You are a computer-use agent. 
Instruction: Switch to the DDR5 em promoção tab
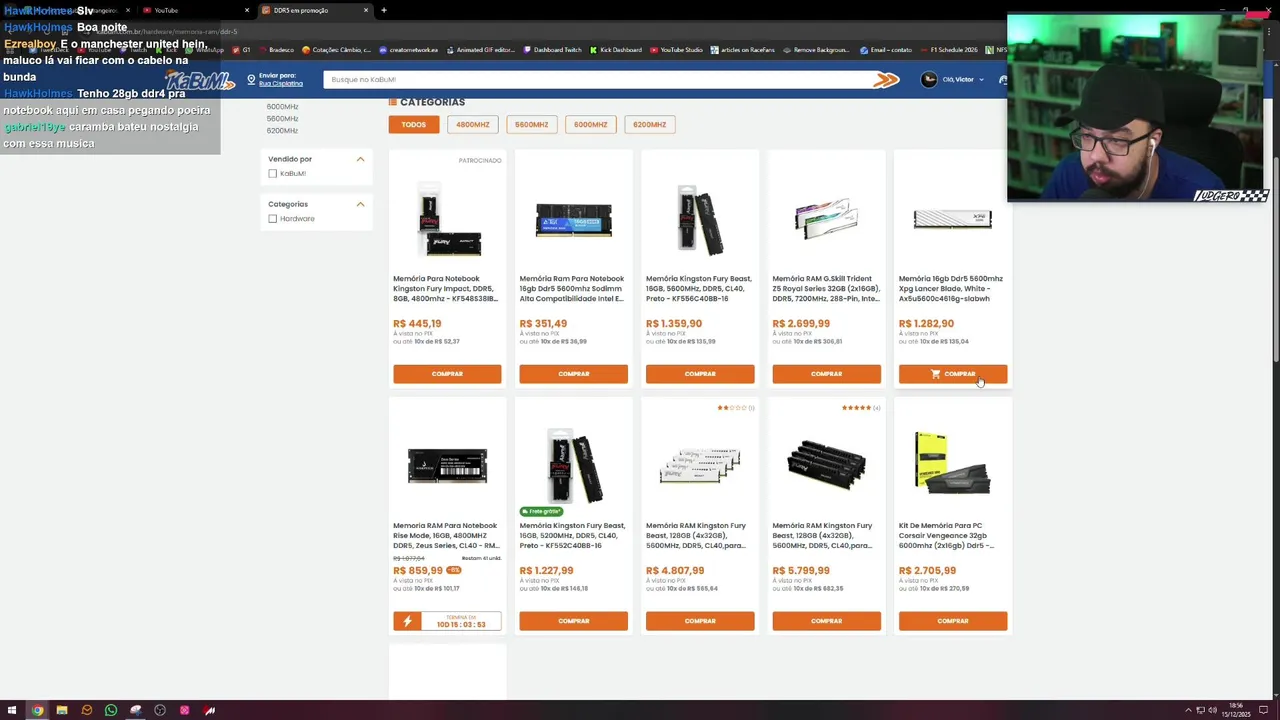[x=314, y=10]
